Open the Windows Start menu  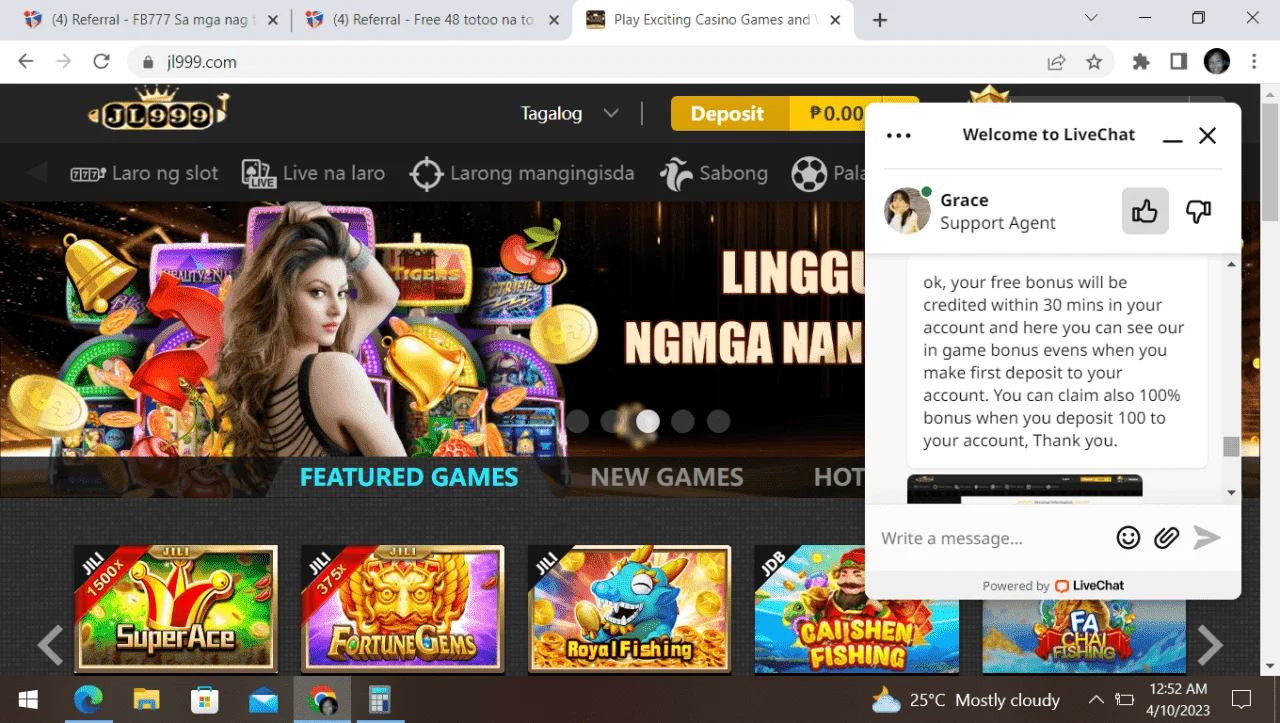[x=28, y=700]
